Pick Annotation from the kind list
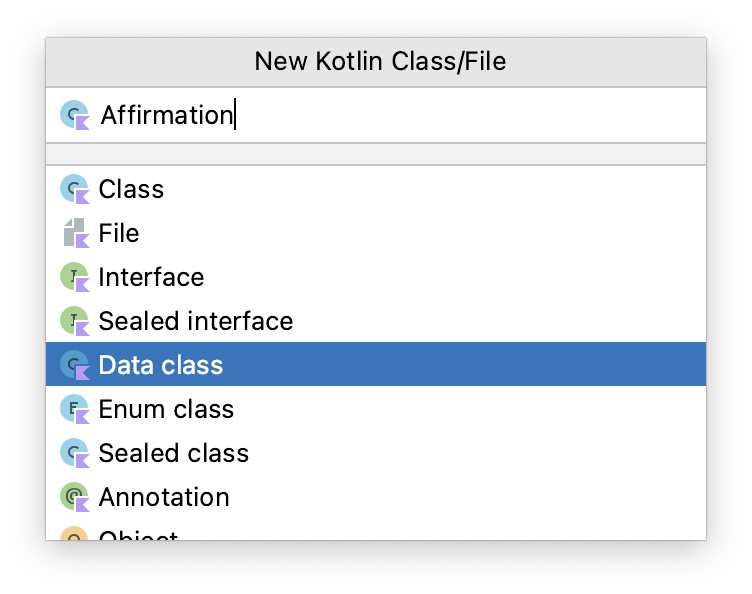The height and width of the screenshot is (594, 752). [x=164, y=497]
